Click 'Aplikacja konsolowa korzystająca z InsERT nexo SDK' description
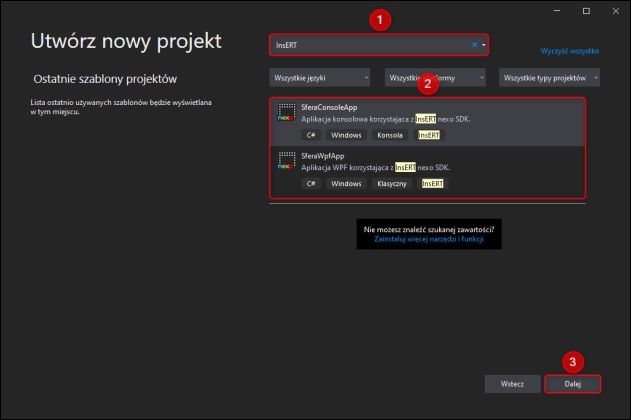This screenshot has height=420, width=631. point(386,119)
